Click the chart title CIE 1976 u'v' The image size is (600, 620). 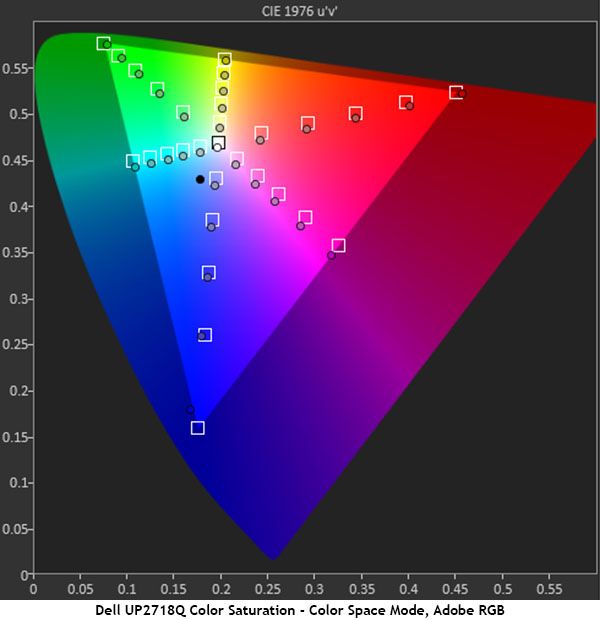coord(299,11)
